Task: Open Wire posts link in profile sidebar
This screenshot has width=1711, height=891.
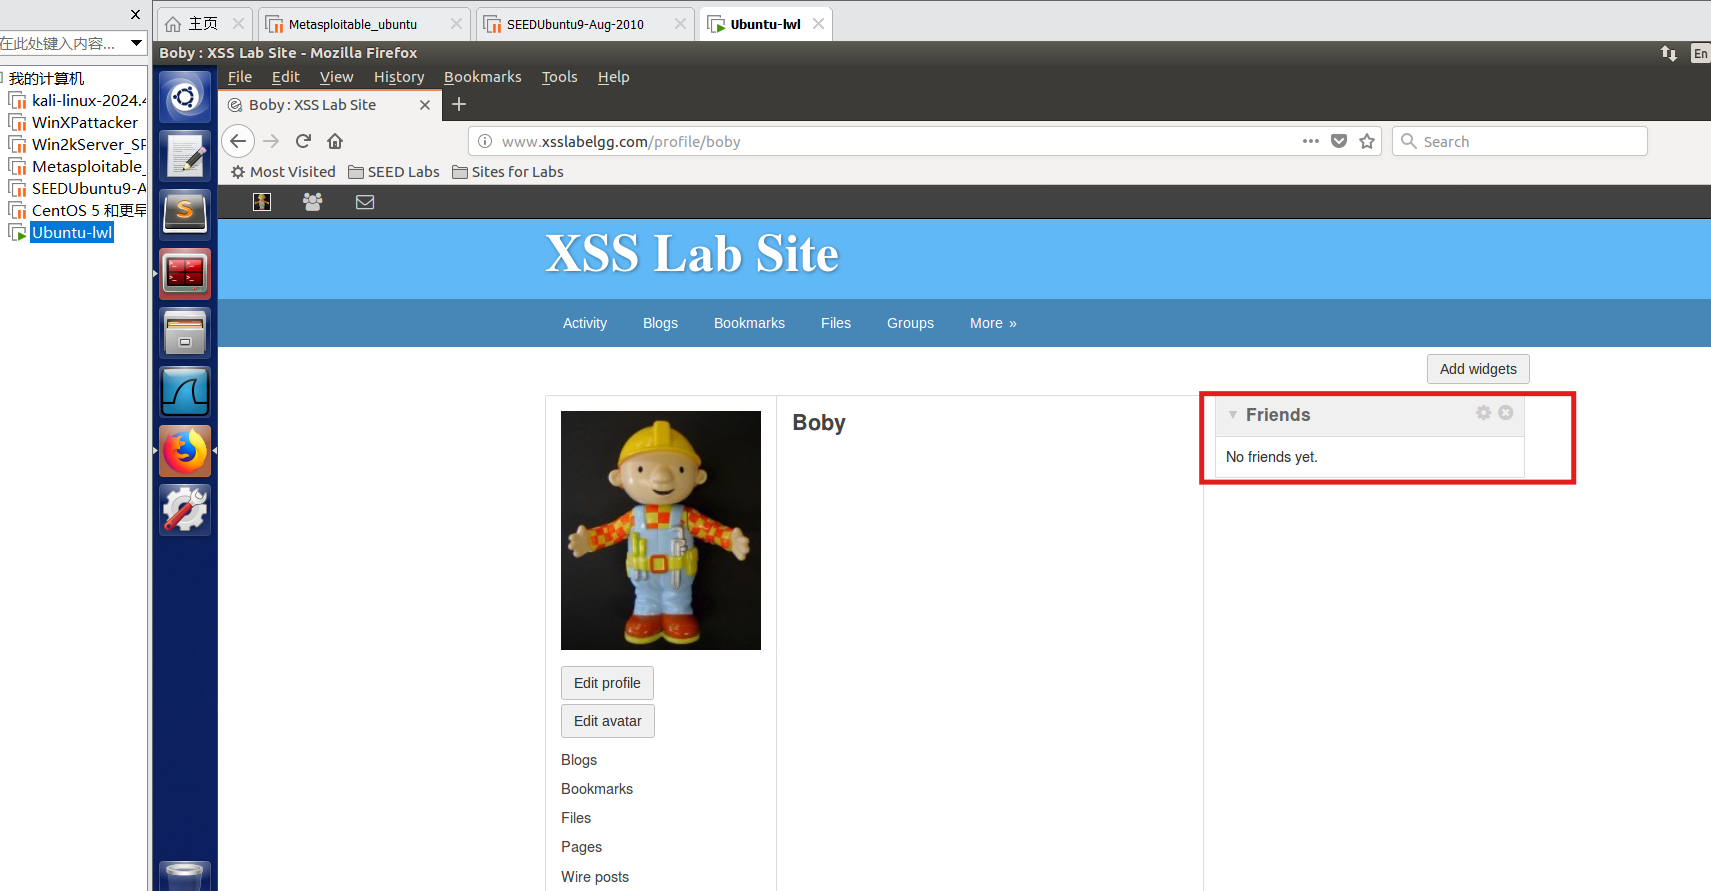Action: (x=595, y=877)
